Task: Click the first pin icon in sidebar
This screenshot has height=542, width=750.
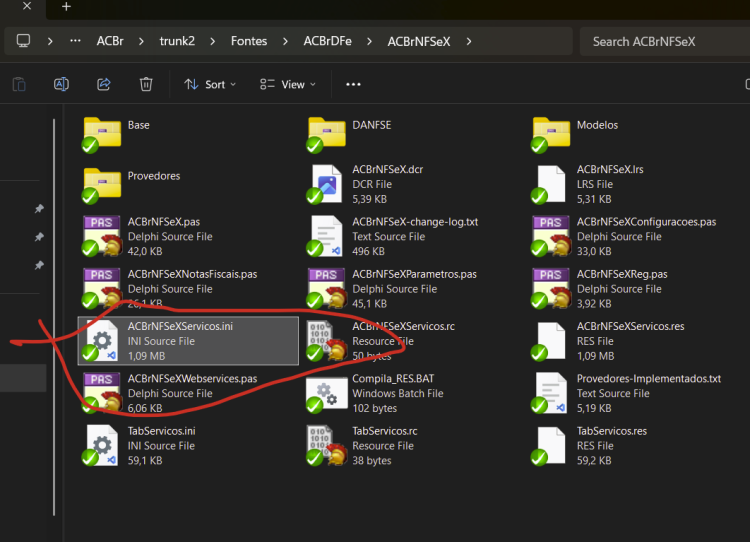Action: [x=39, y=209]
